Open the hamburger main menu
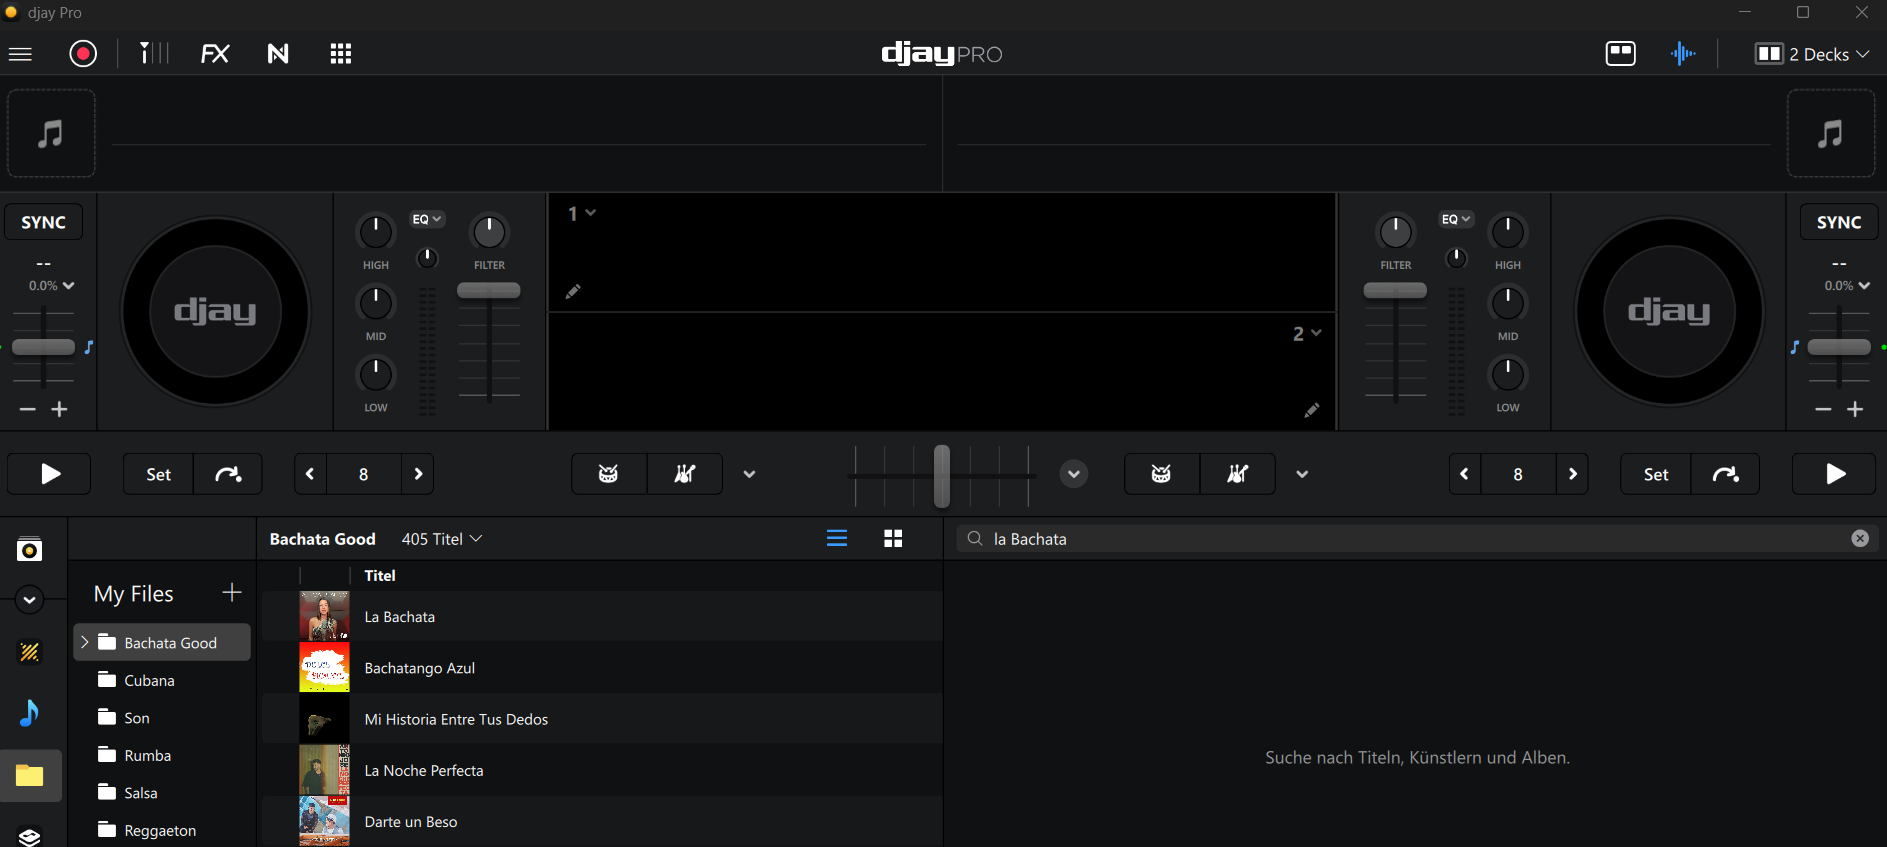The image size is (1887, 847). 20,54
